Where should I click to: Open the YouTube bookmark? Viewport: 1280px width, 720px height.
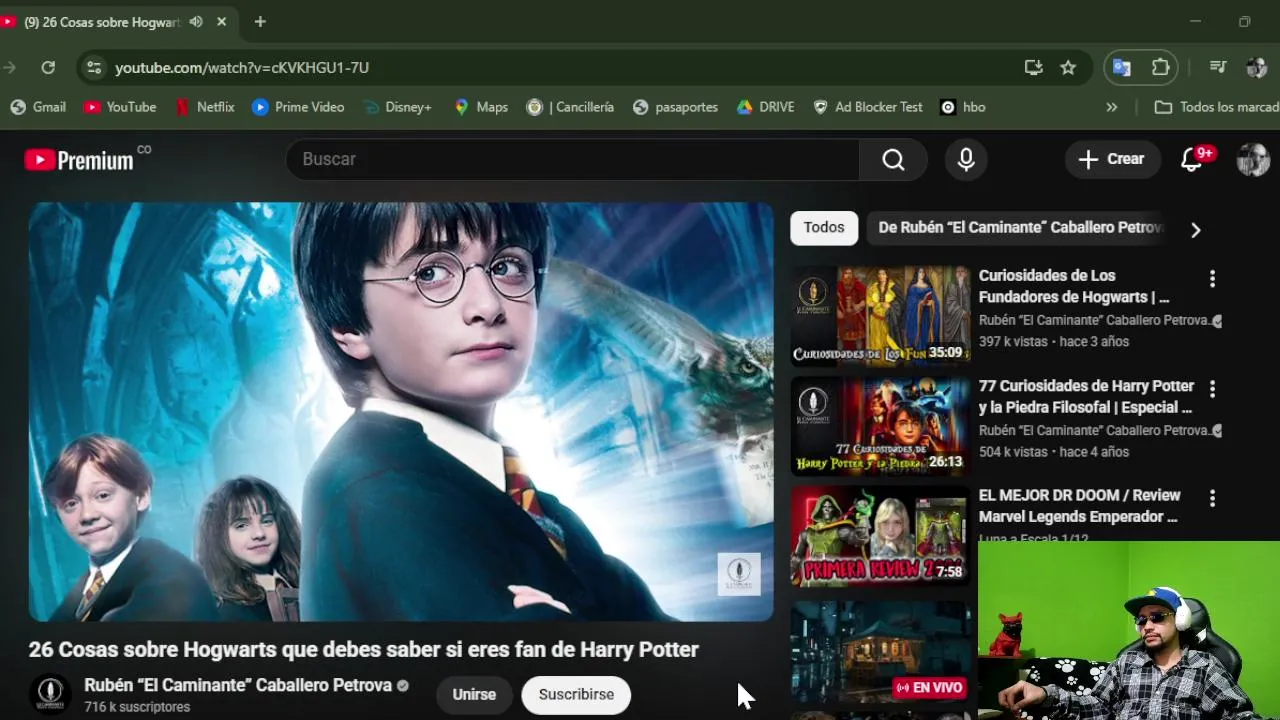coord(120,107)
